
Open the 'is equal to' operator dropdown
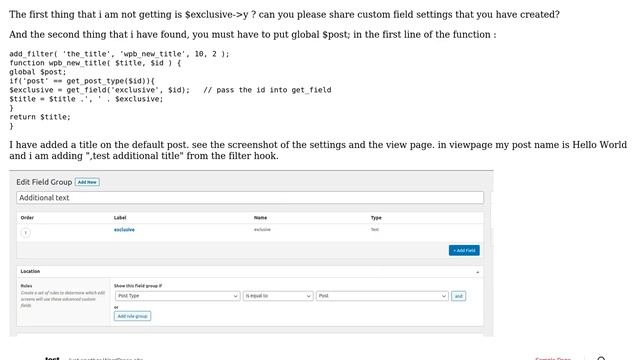[278, 296]
